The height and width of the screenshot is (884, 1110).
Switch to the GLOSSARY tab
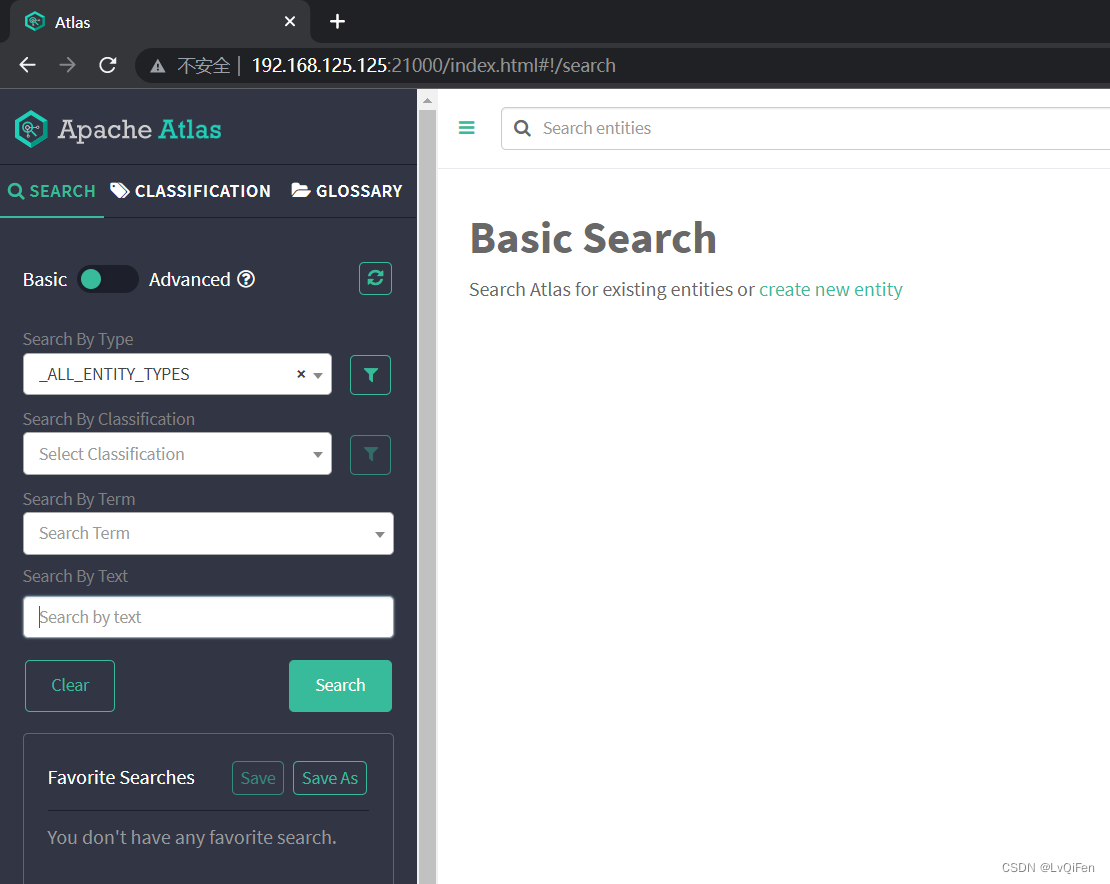tap(347, 190)
